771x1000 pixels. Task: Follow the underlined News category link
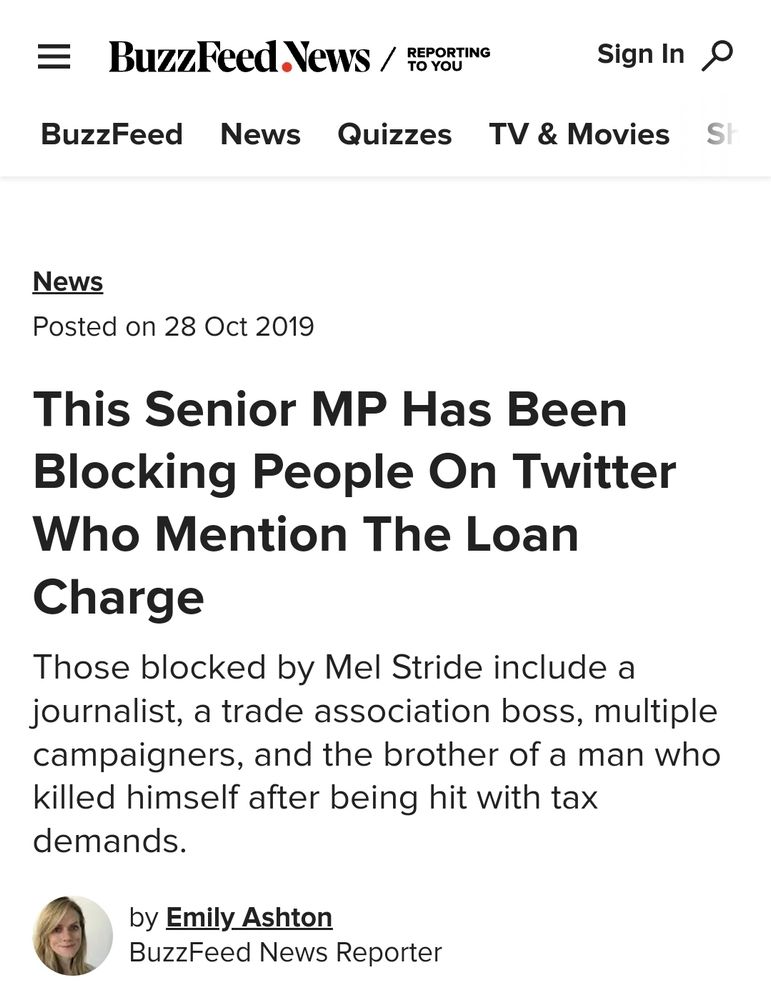pyautogui.click(x=68, y=282)
